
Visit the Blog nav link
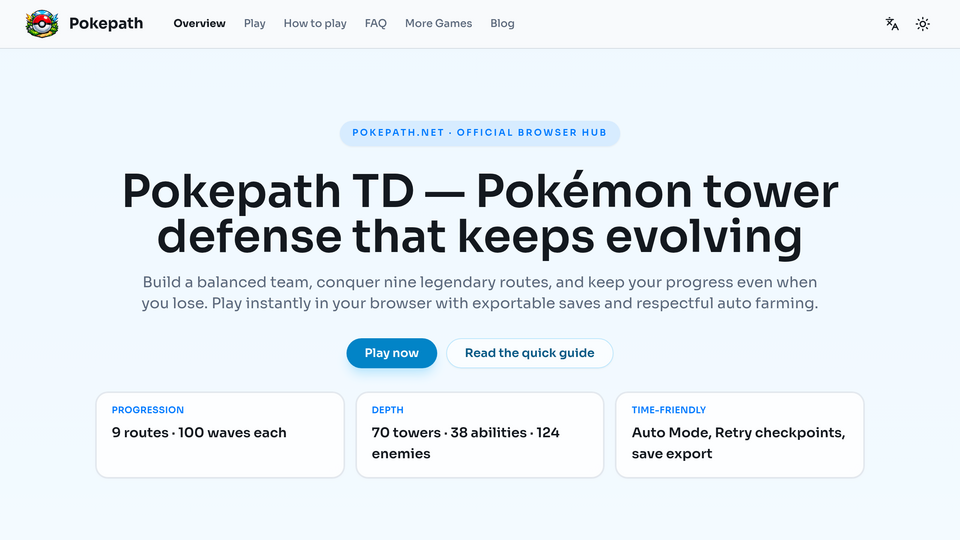502,23
